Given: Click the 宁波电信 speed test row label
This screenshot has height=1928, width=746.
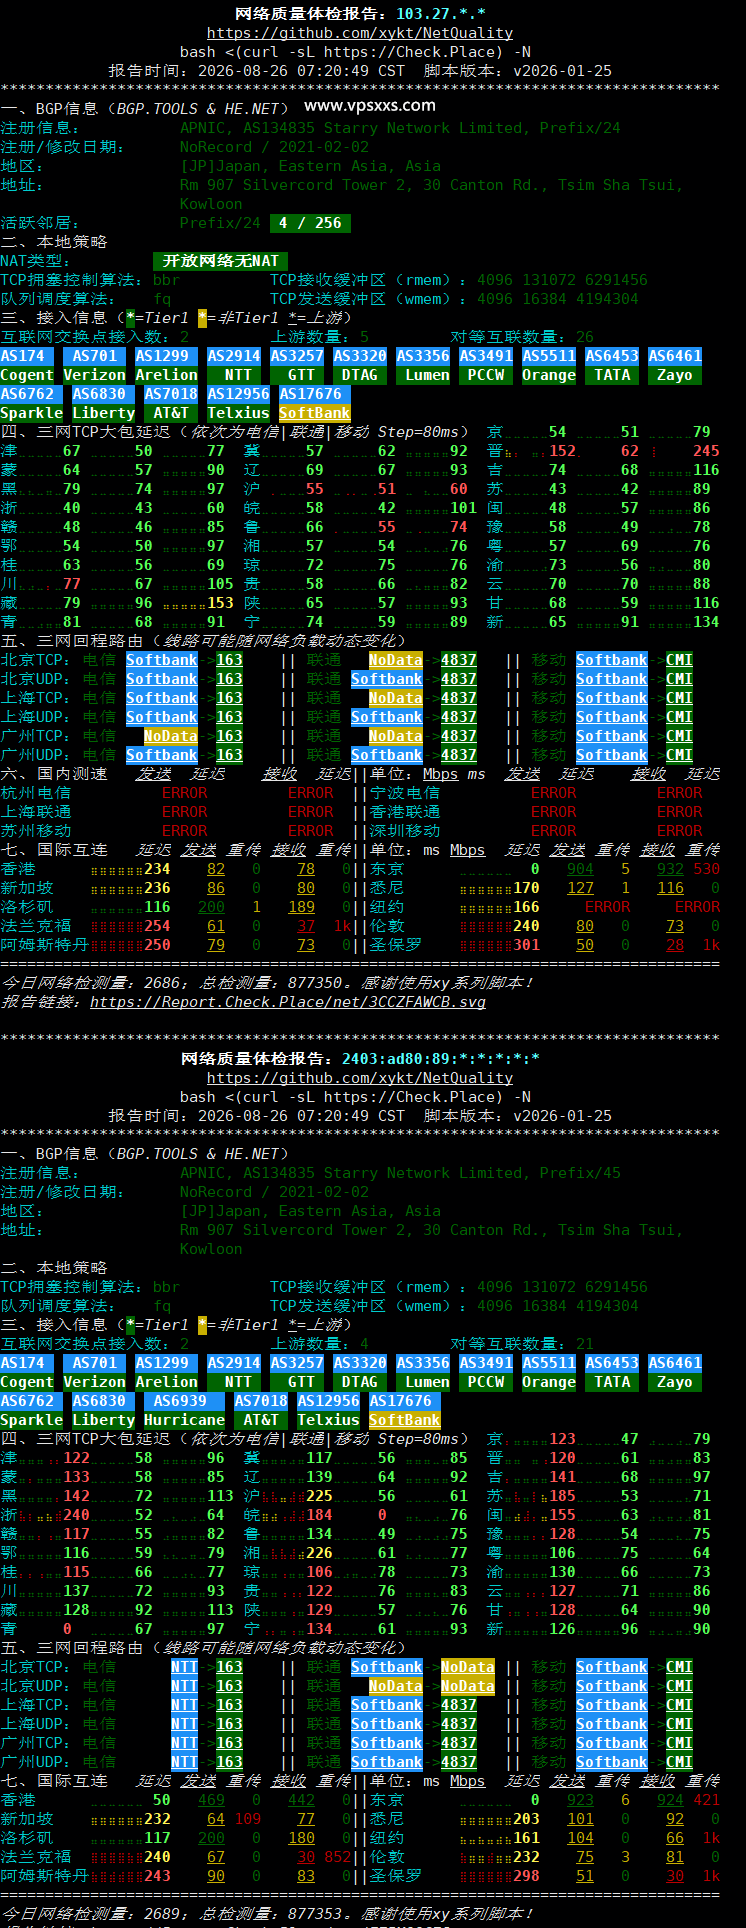Looking at the screenshot, I should [x=405, y=793].
